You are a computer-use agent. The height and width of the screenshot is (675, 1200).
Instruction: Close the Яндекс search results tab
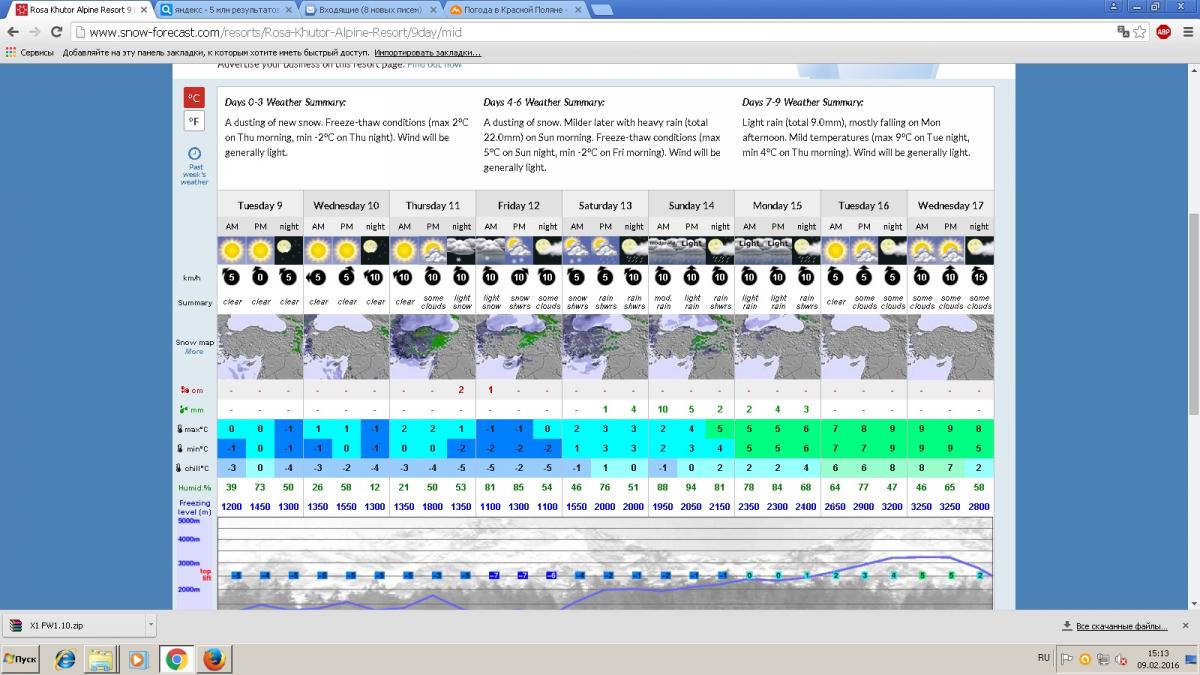[x=288, y=10]
